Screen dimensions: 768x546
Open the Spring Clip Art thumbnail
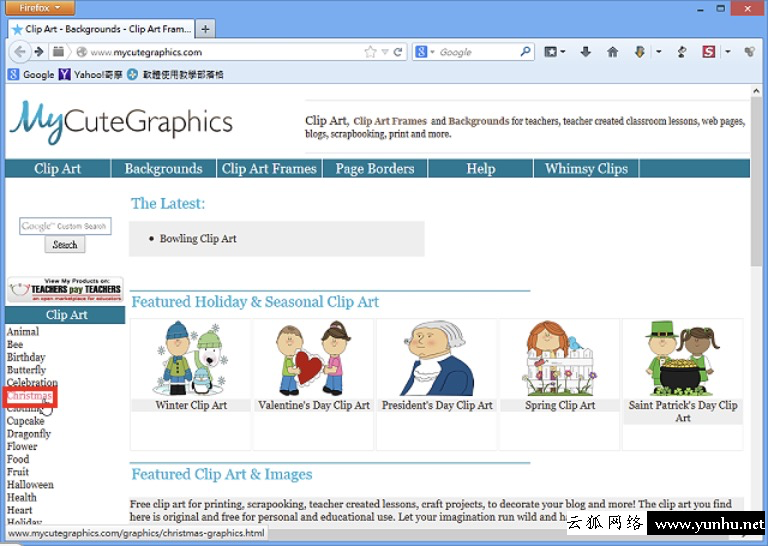click(560, 359)
